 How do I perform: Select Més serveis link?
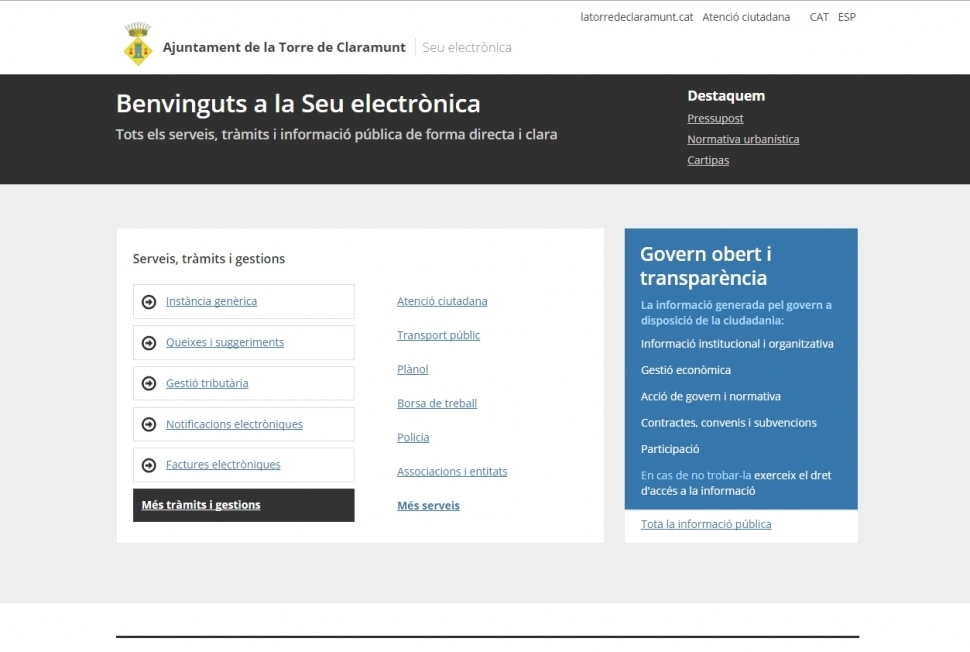428,506
